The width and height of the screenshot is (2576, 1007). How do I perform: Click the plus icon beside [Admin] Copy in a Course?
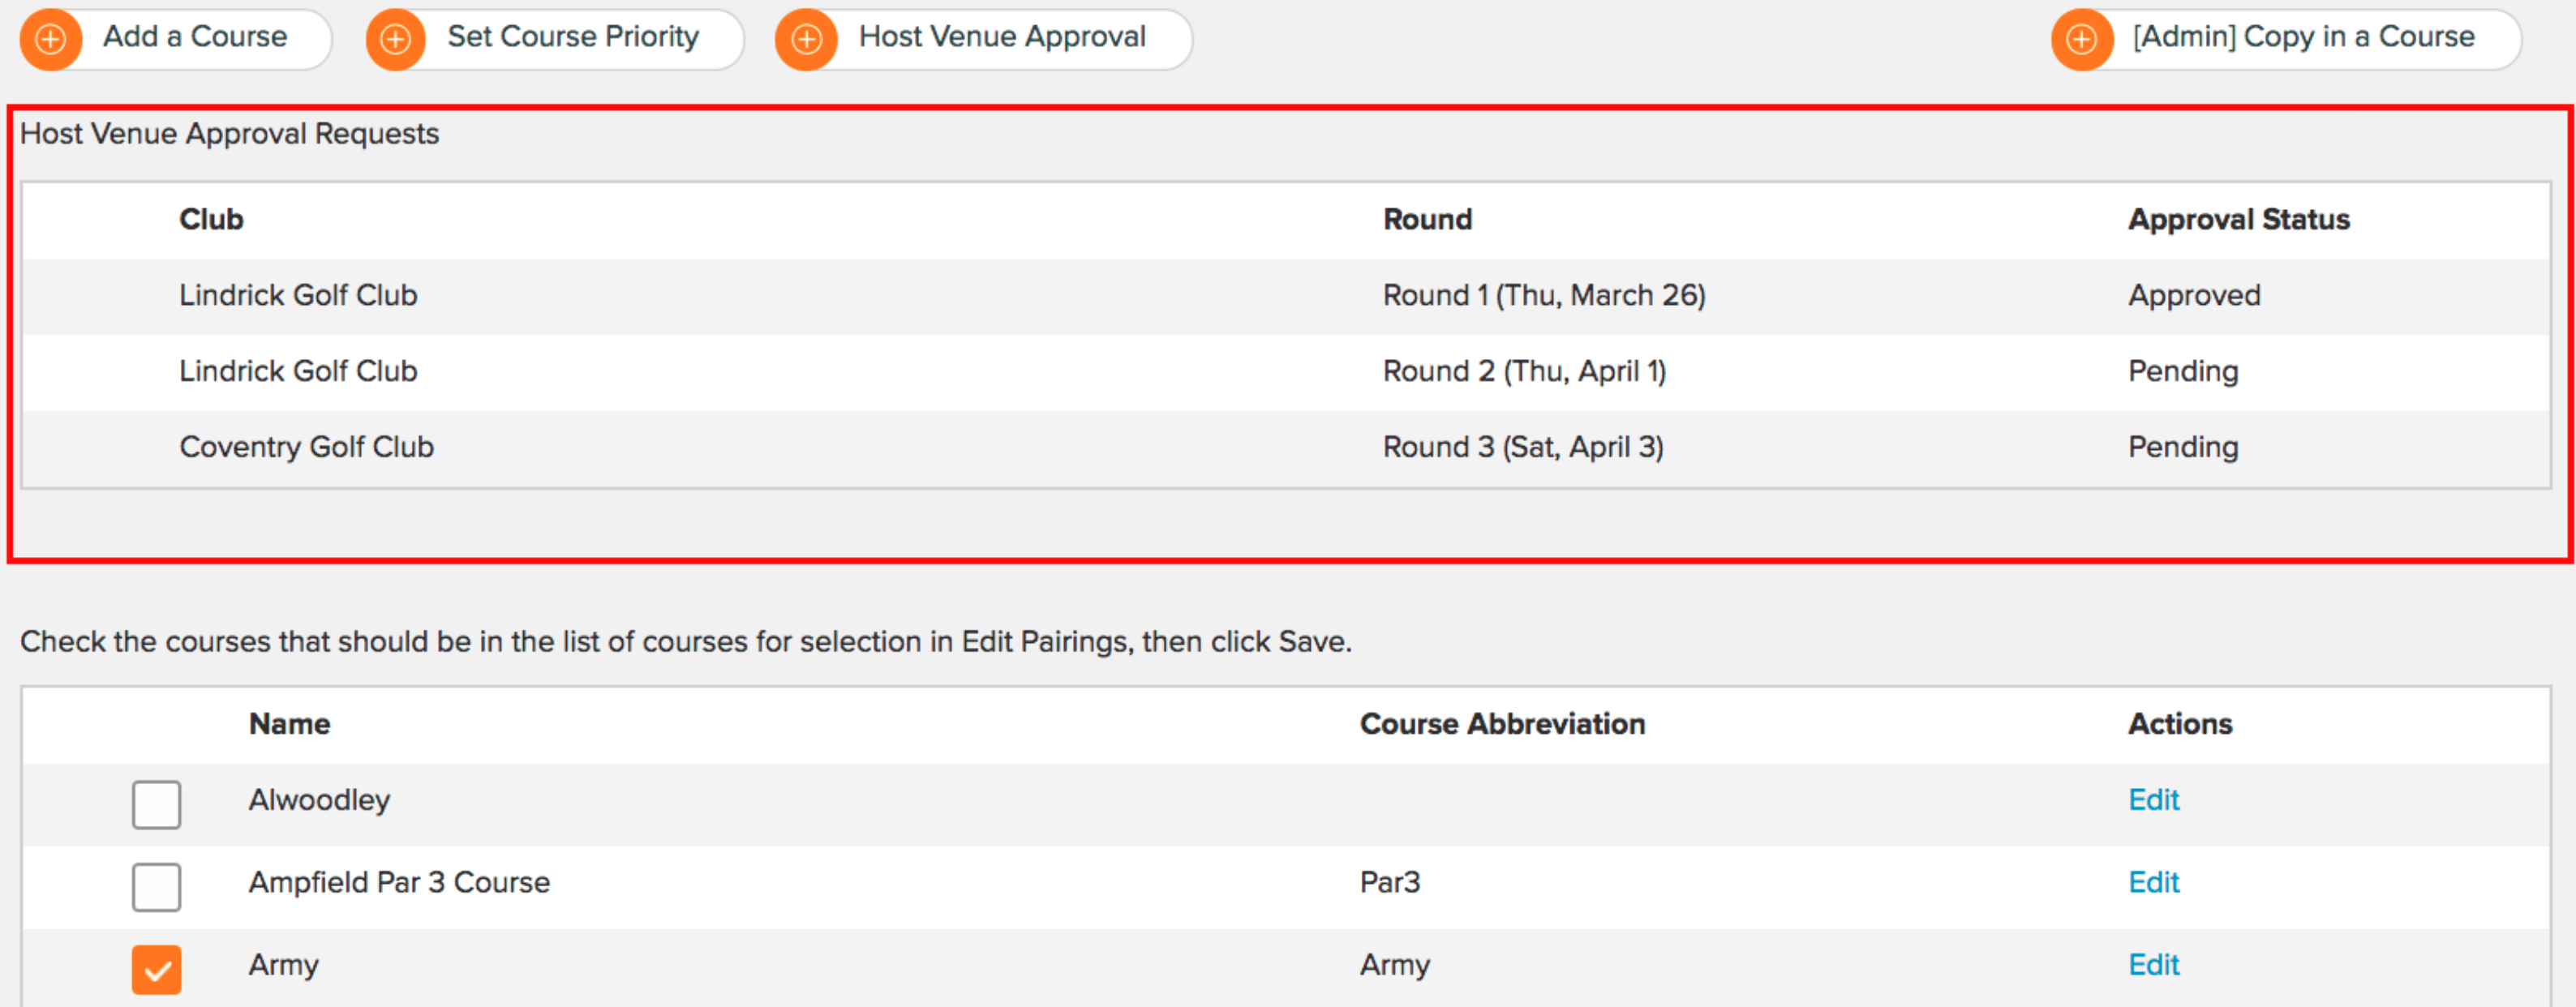pyautogui.click(x=2081, y=39)
